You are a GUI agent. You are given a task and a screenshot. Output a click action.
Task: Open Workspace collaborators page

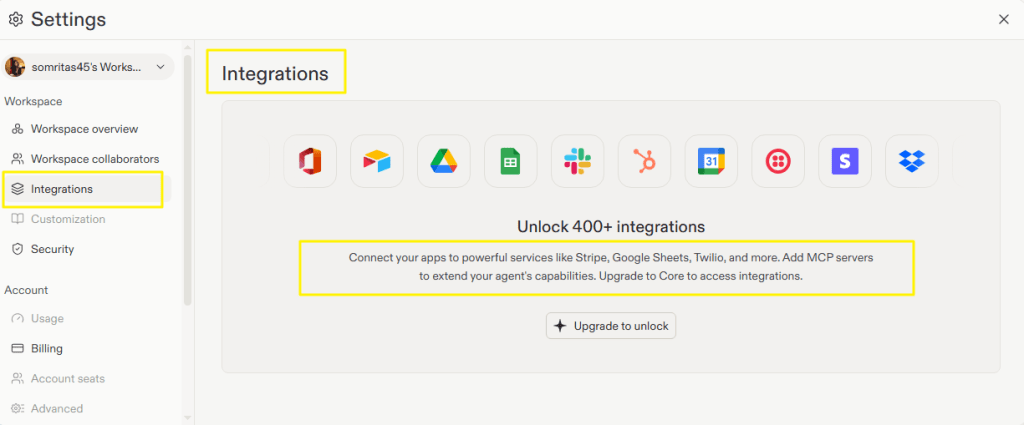[x=86, y=159]
